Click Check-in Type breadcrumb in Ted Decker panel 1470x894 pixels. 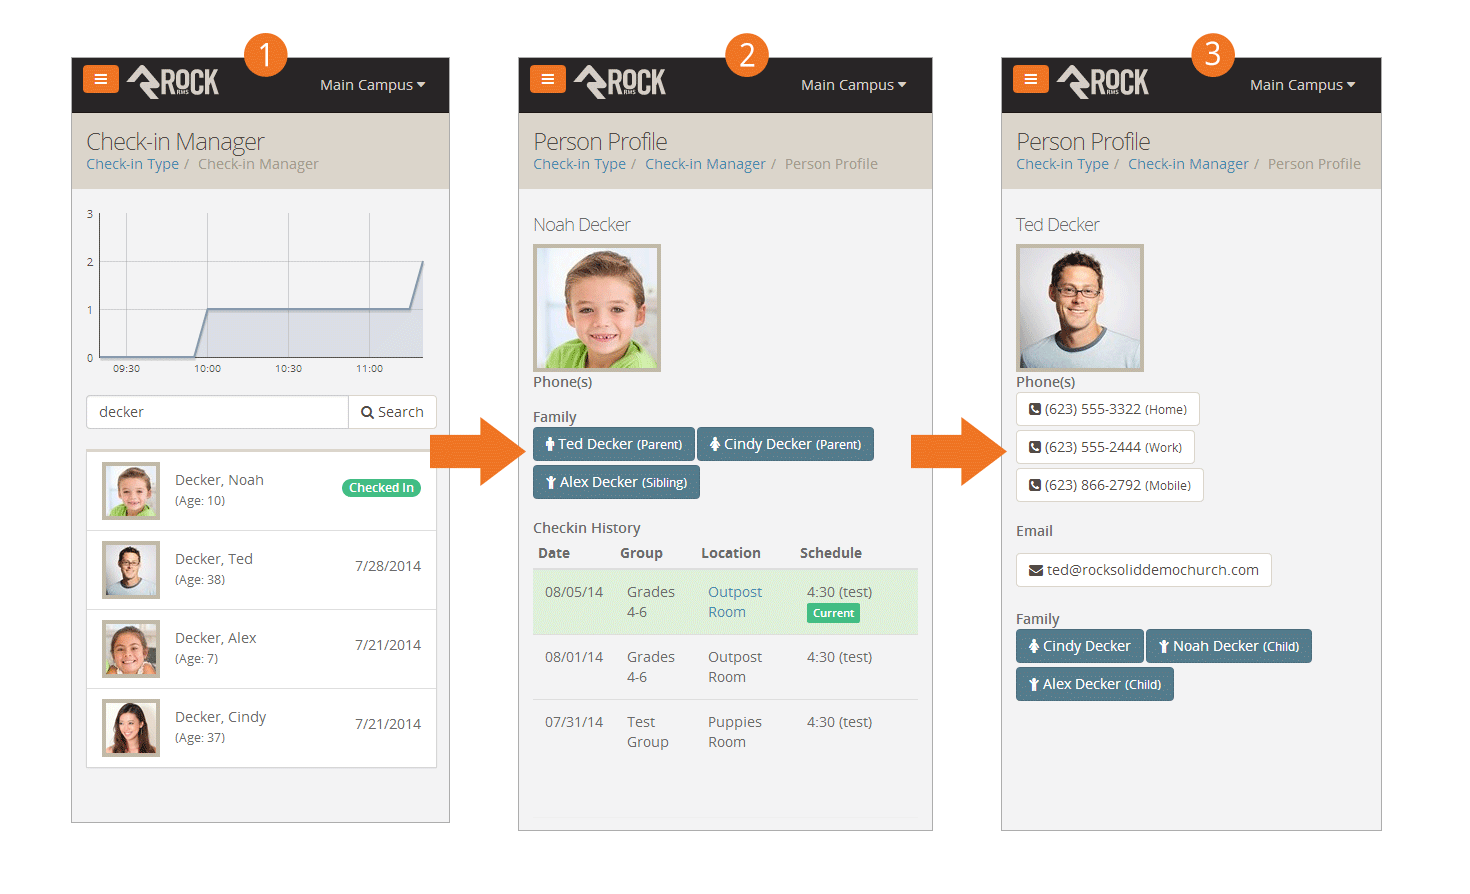pos(1062,164)
